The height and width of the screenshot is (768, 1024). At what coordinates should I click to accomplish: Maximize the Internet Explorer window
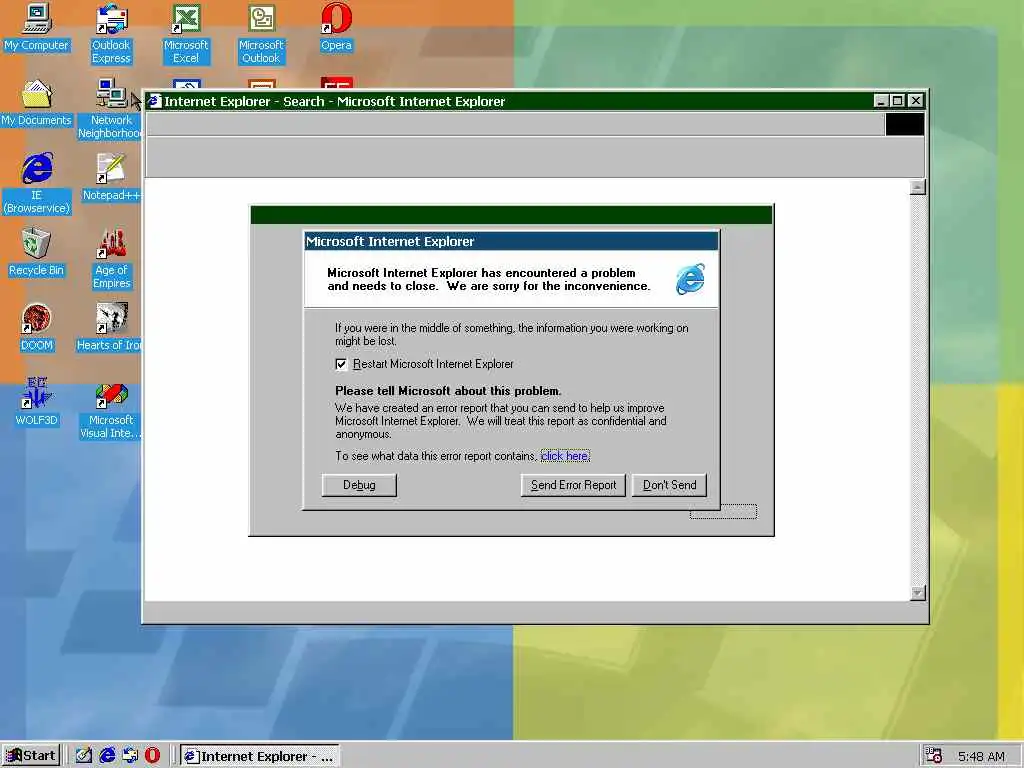897,101
